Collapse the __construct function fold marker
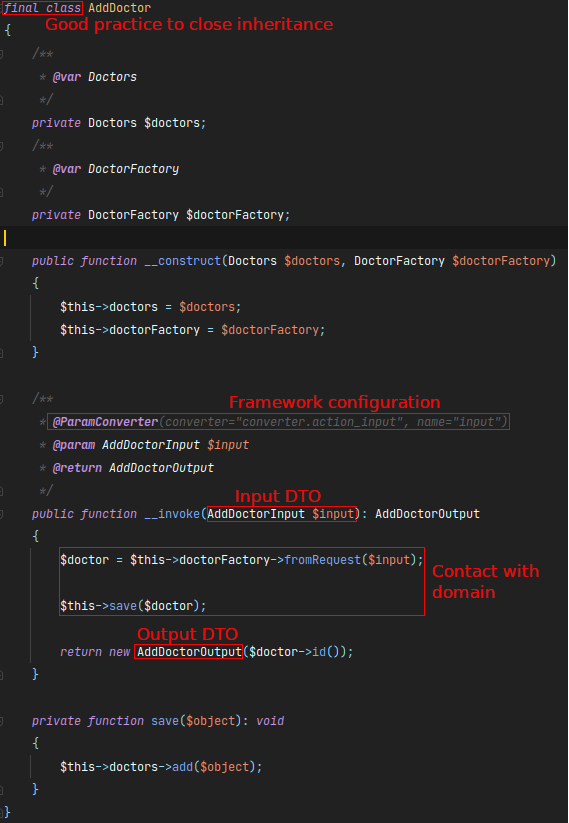This screenshot has width=569, height=823. coord(2,261)
